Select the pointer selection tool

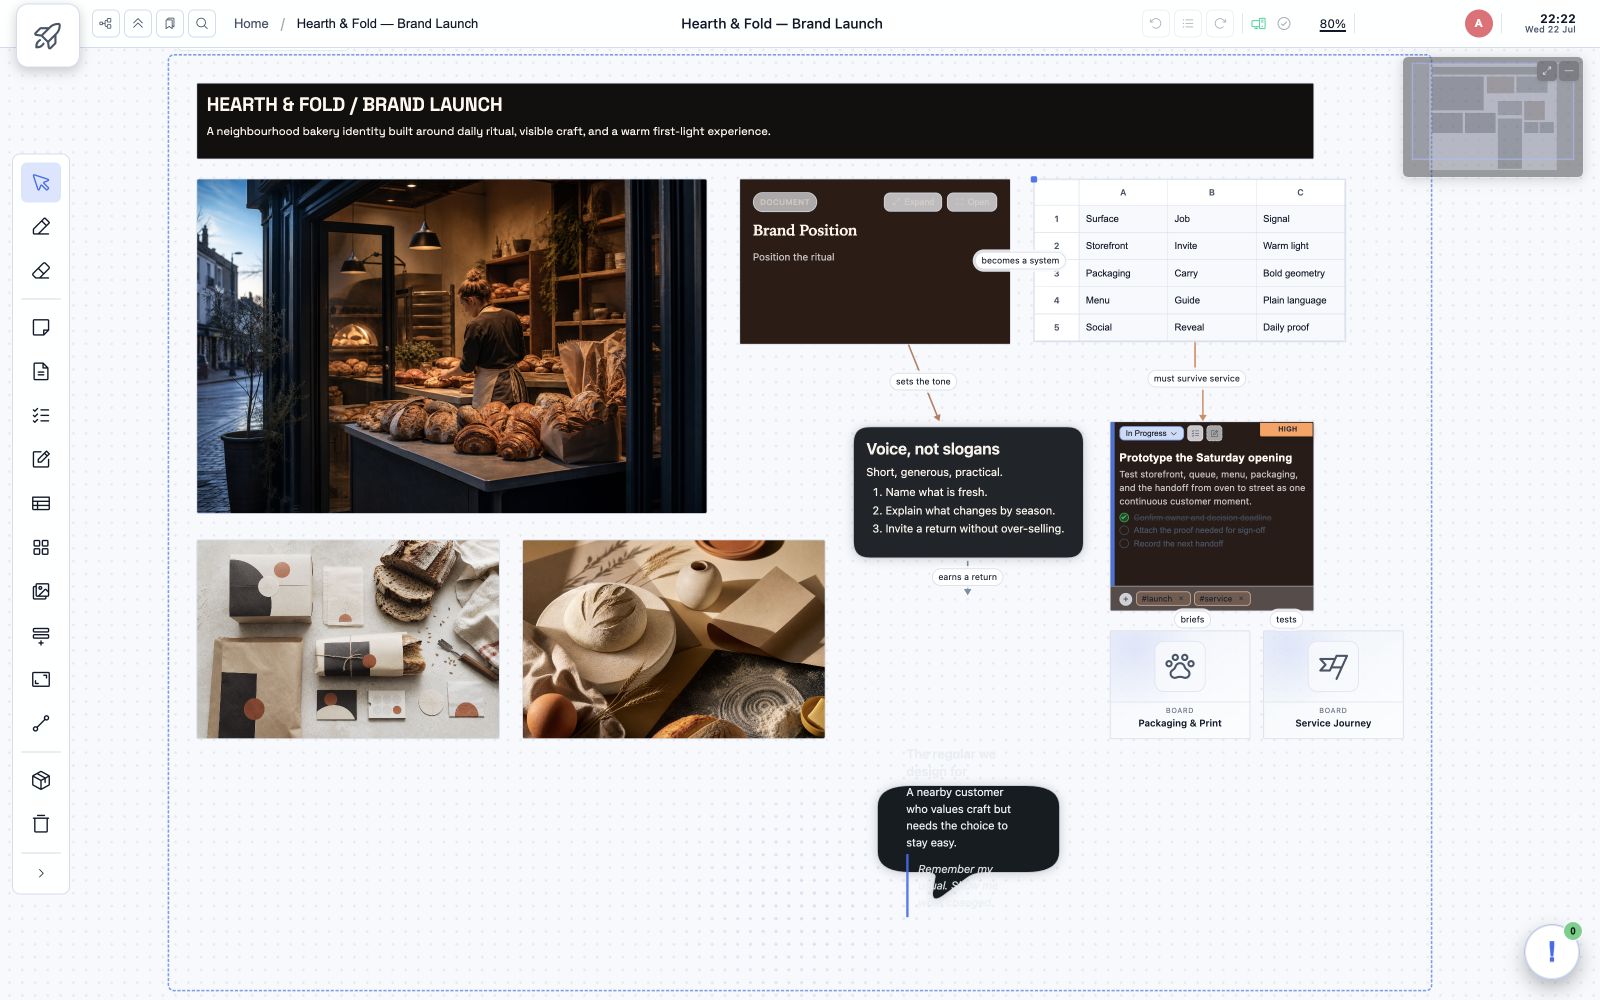point(41,183)
